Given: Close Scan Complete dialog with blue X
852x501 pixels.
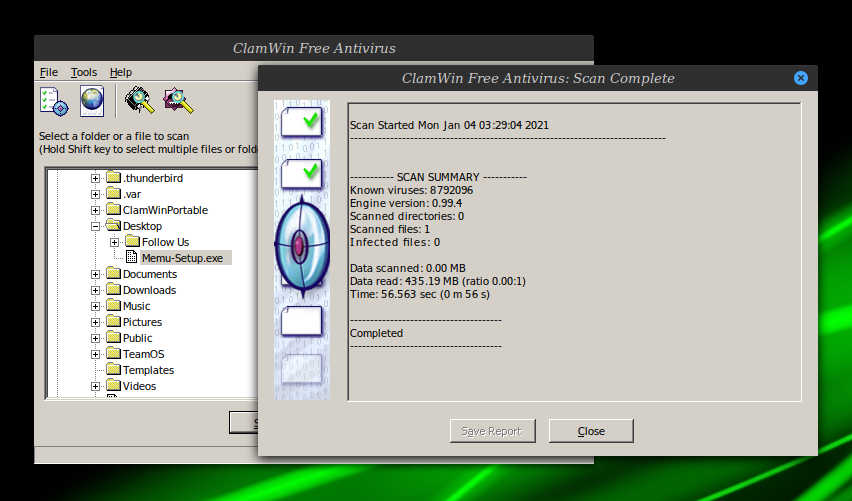Looking at the screenshot, I should 800,78.
